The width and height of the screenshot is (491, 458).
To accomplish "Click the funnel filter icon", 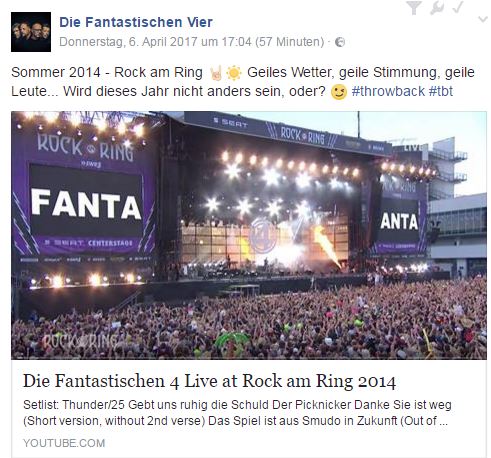I will [x=414, y=8].
